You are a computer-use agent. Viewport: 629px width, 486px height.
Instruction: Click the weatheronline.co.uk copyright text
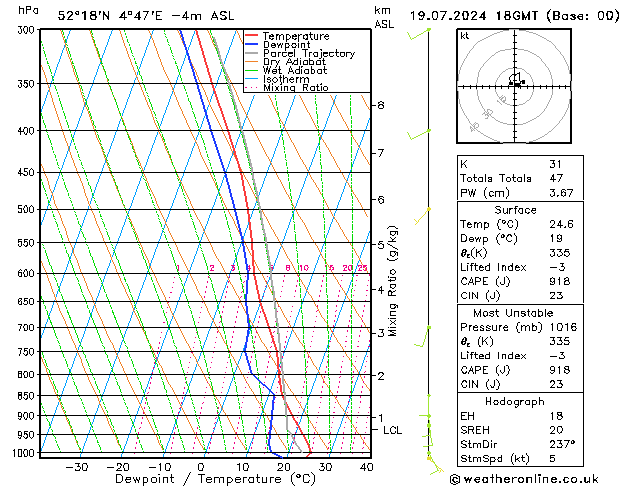tap(524, 479)
